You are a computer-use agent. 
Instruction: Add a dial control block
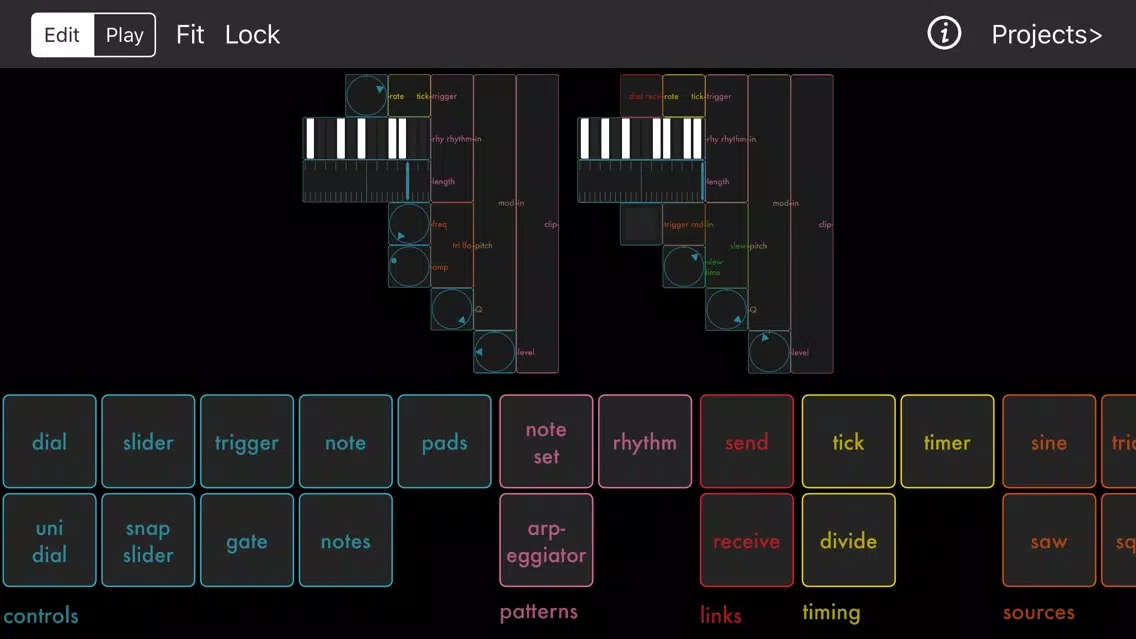(x=49, y=441)
